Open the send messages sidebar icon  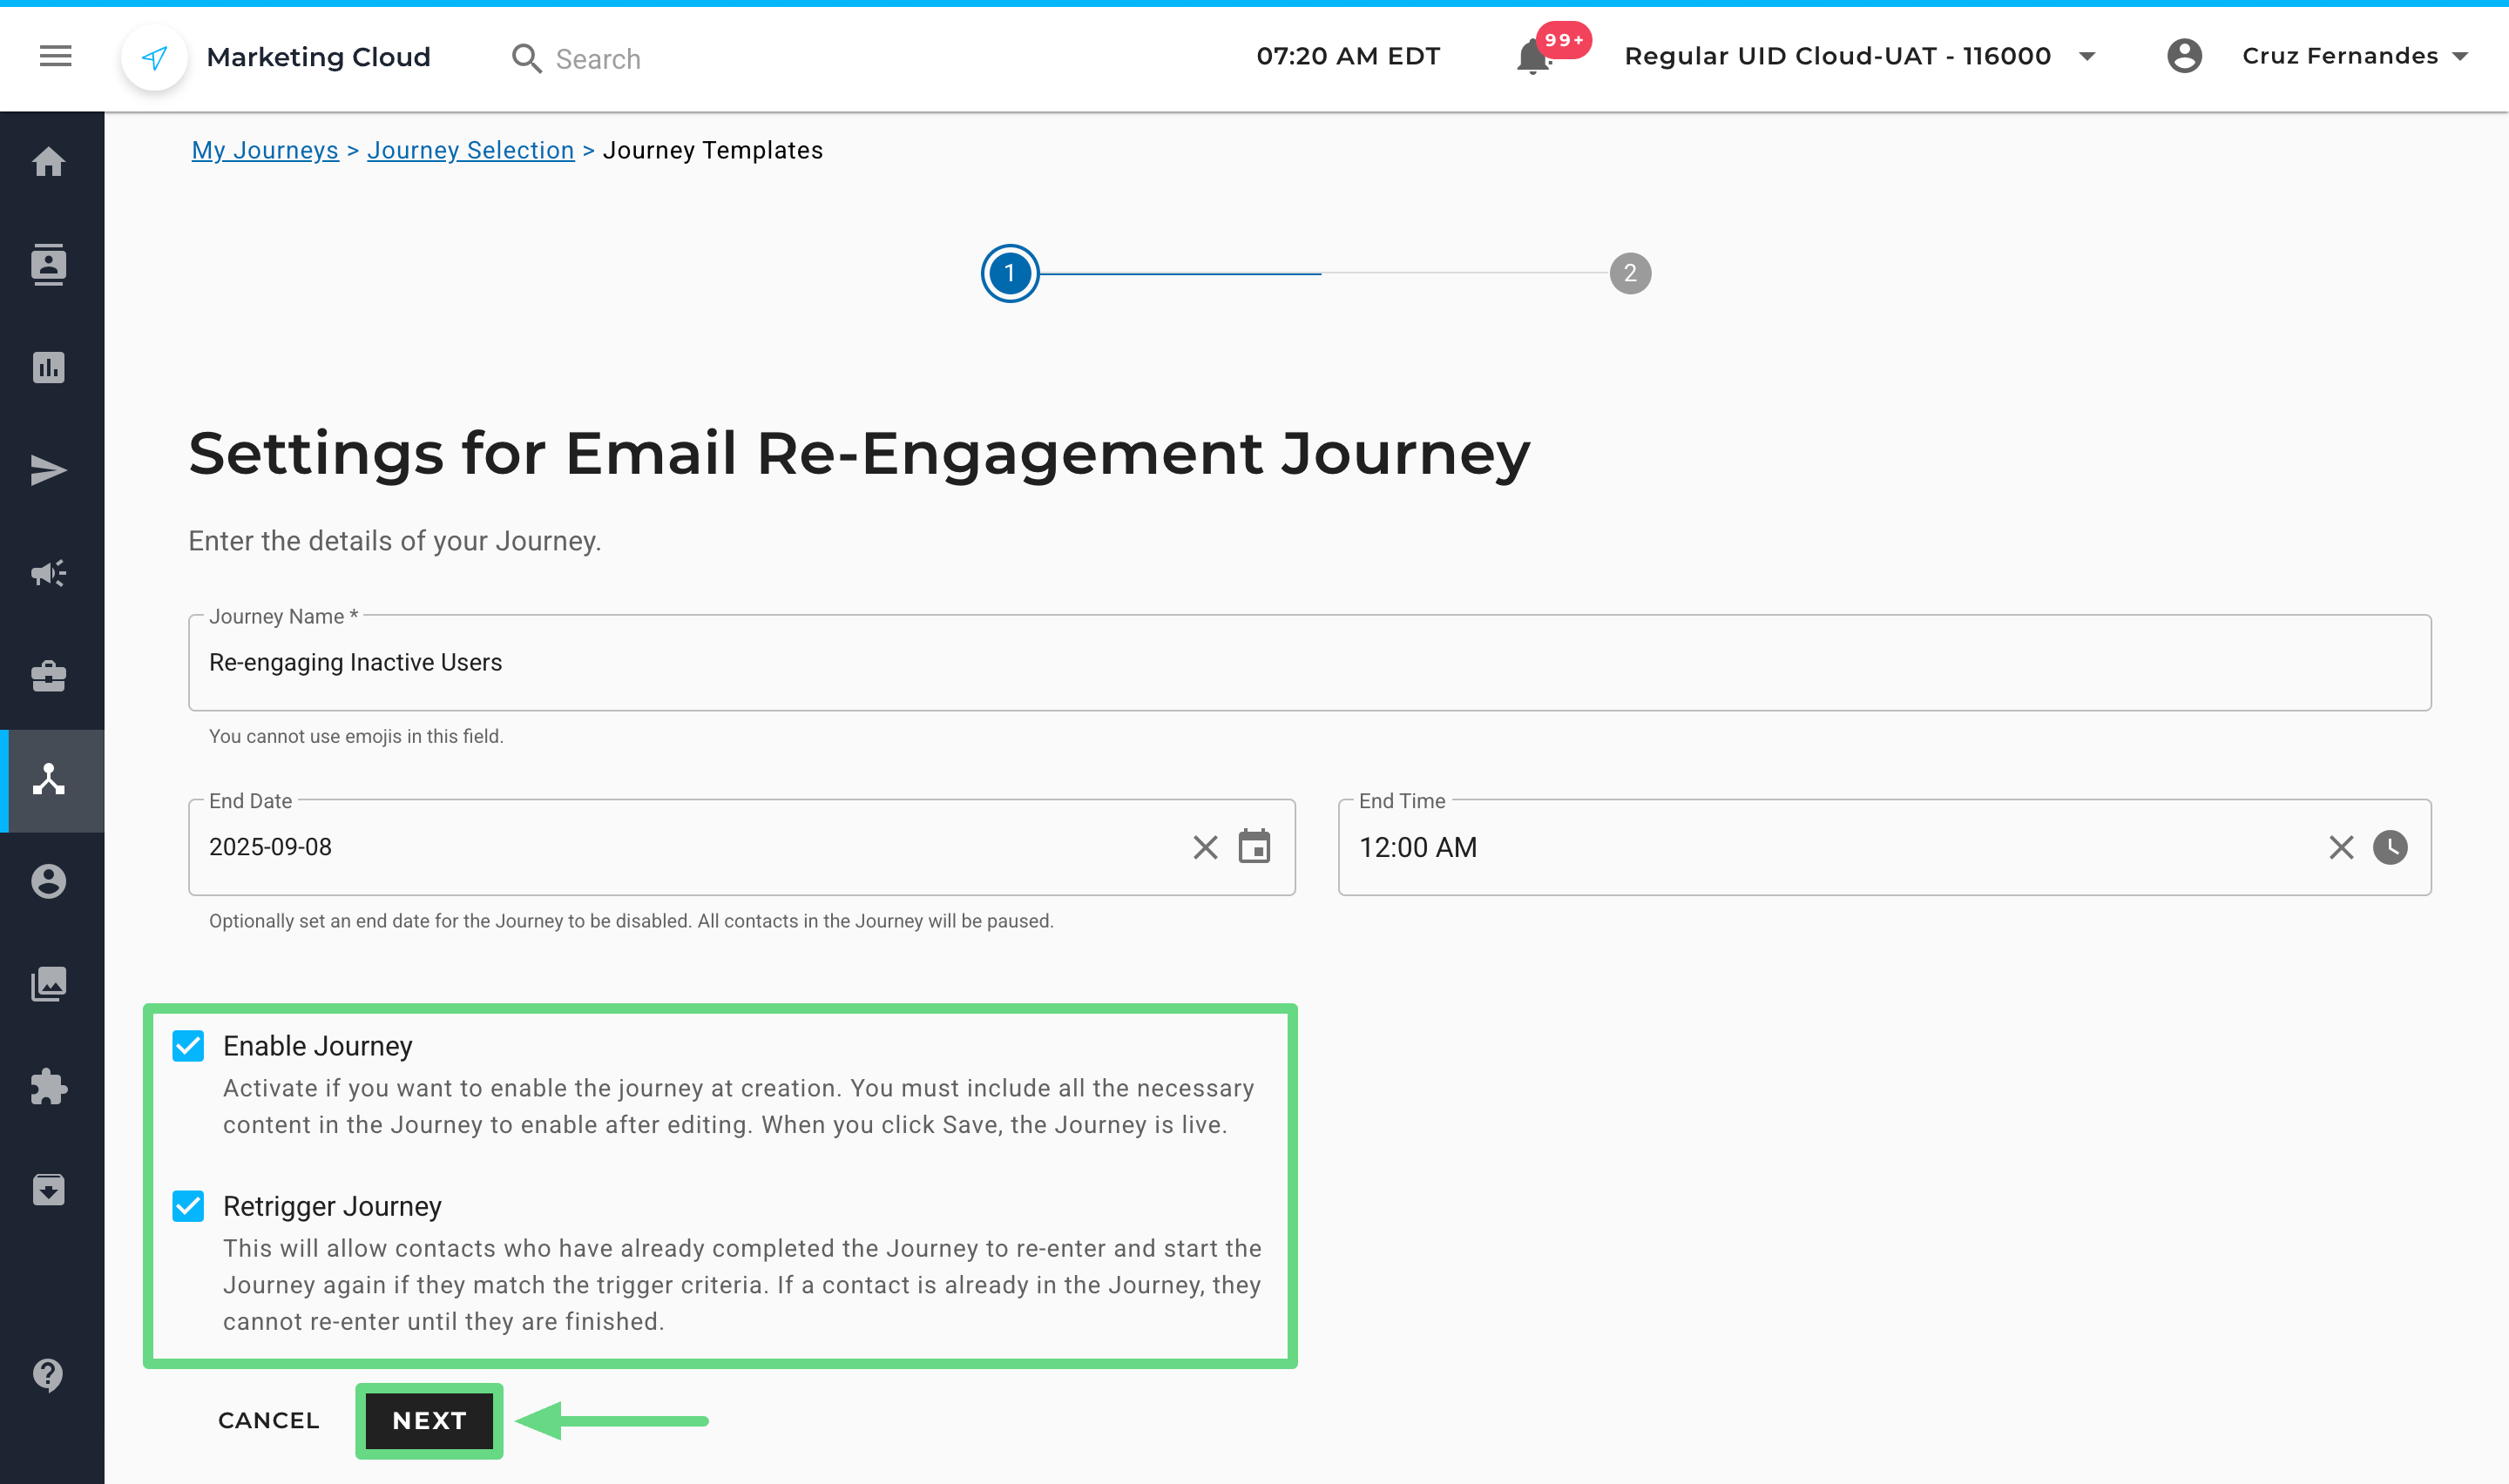[49, 470]
